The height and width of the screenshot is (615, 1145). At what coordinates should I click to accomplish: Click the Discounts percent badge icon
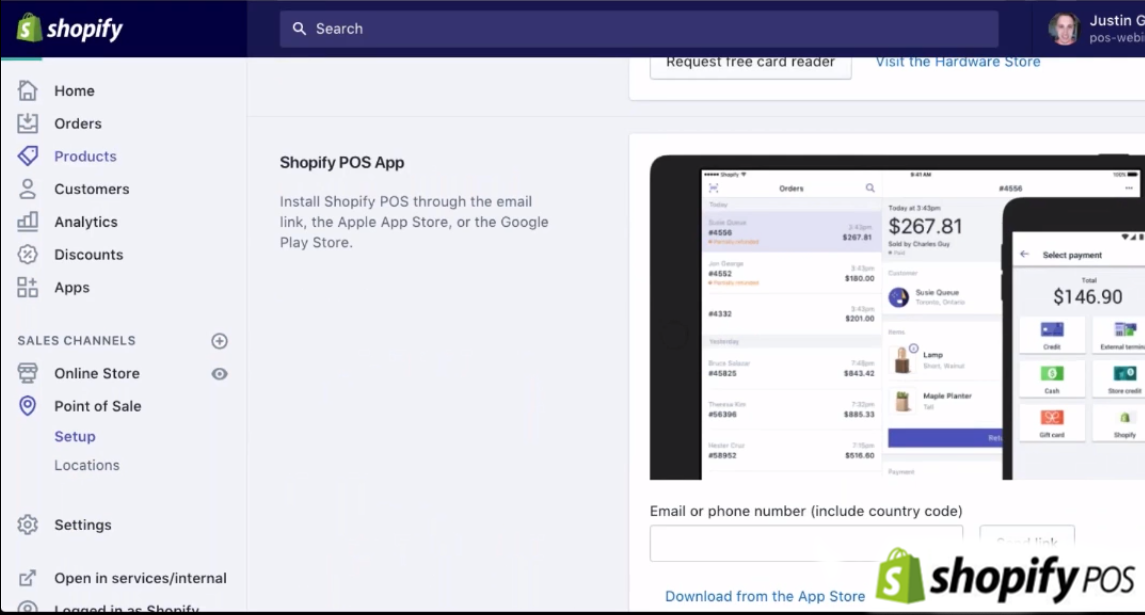pyautogui.click(x=28, y=255)
